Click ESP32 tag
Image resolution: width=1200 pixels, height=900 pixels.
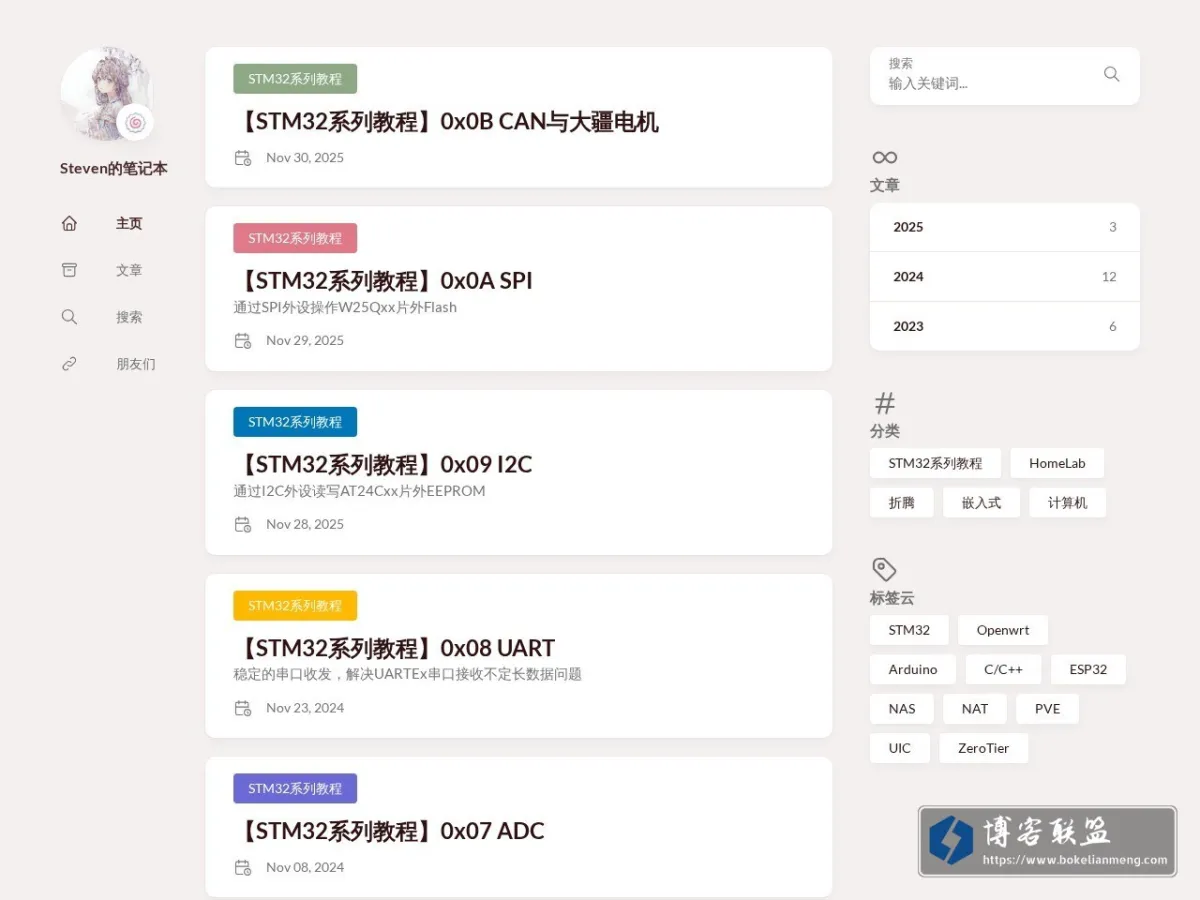[x=1088, y=669]
